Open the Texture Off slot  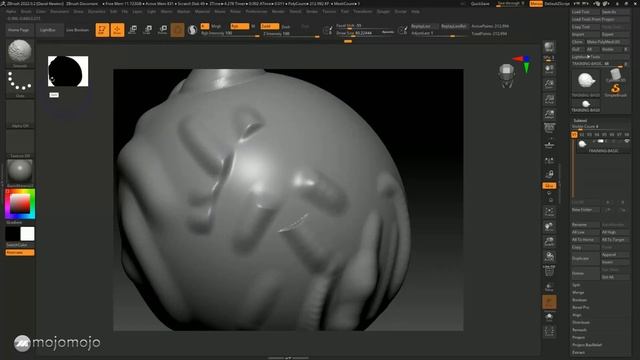(20, 144)
